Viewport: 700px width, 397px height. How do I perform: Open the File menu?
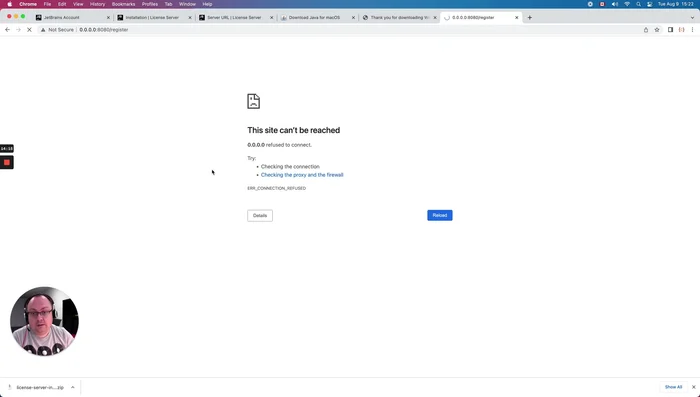coord(47,4)
